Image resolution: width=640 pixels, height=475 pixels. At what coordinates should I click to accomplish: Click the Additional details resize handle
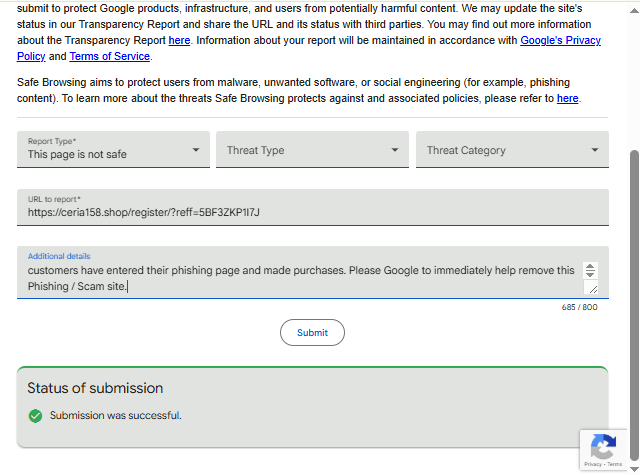click(x=592, y=288)
